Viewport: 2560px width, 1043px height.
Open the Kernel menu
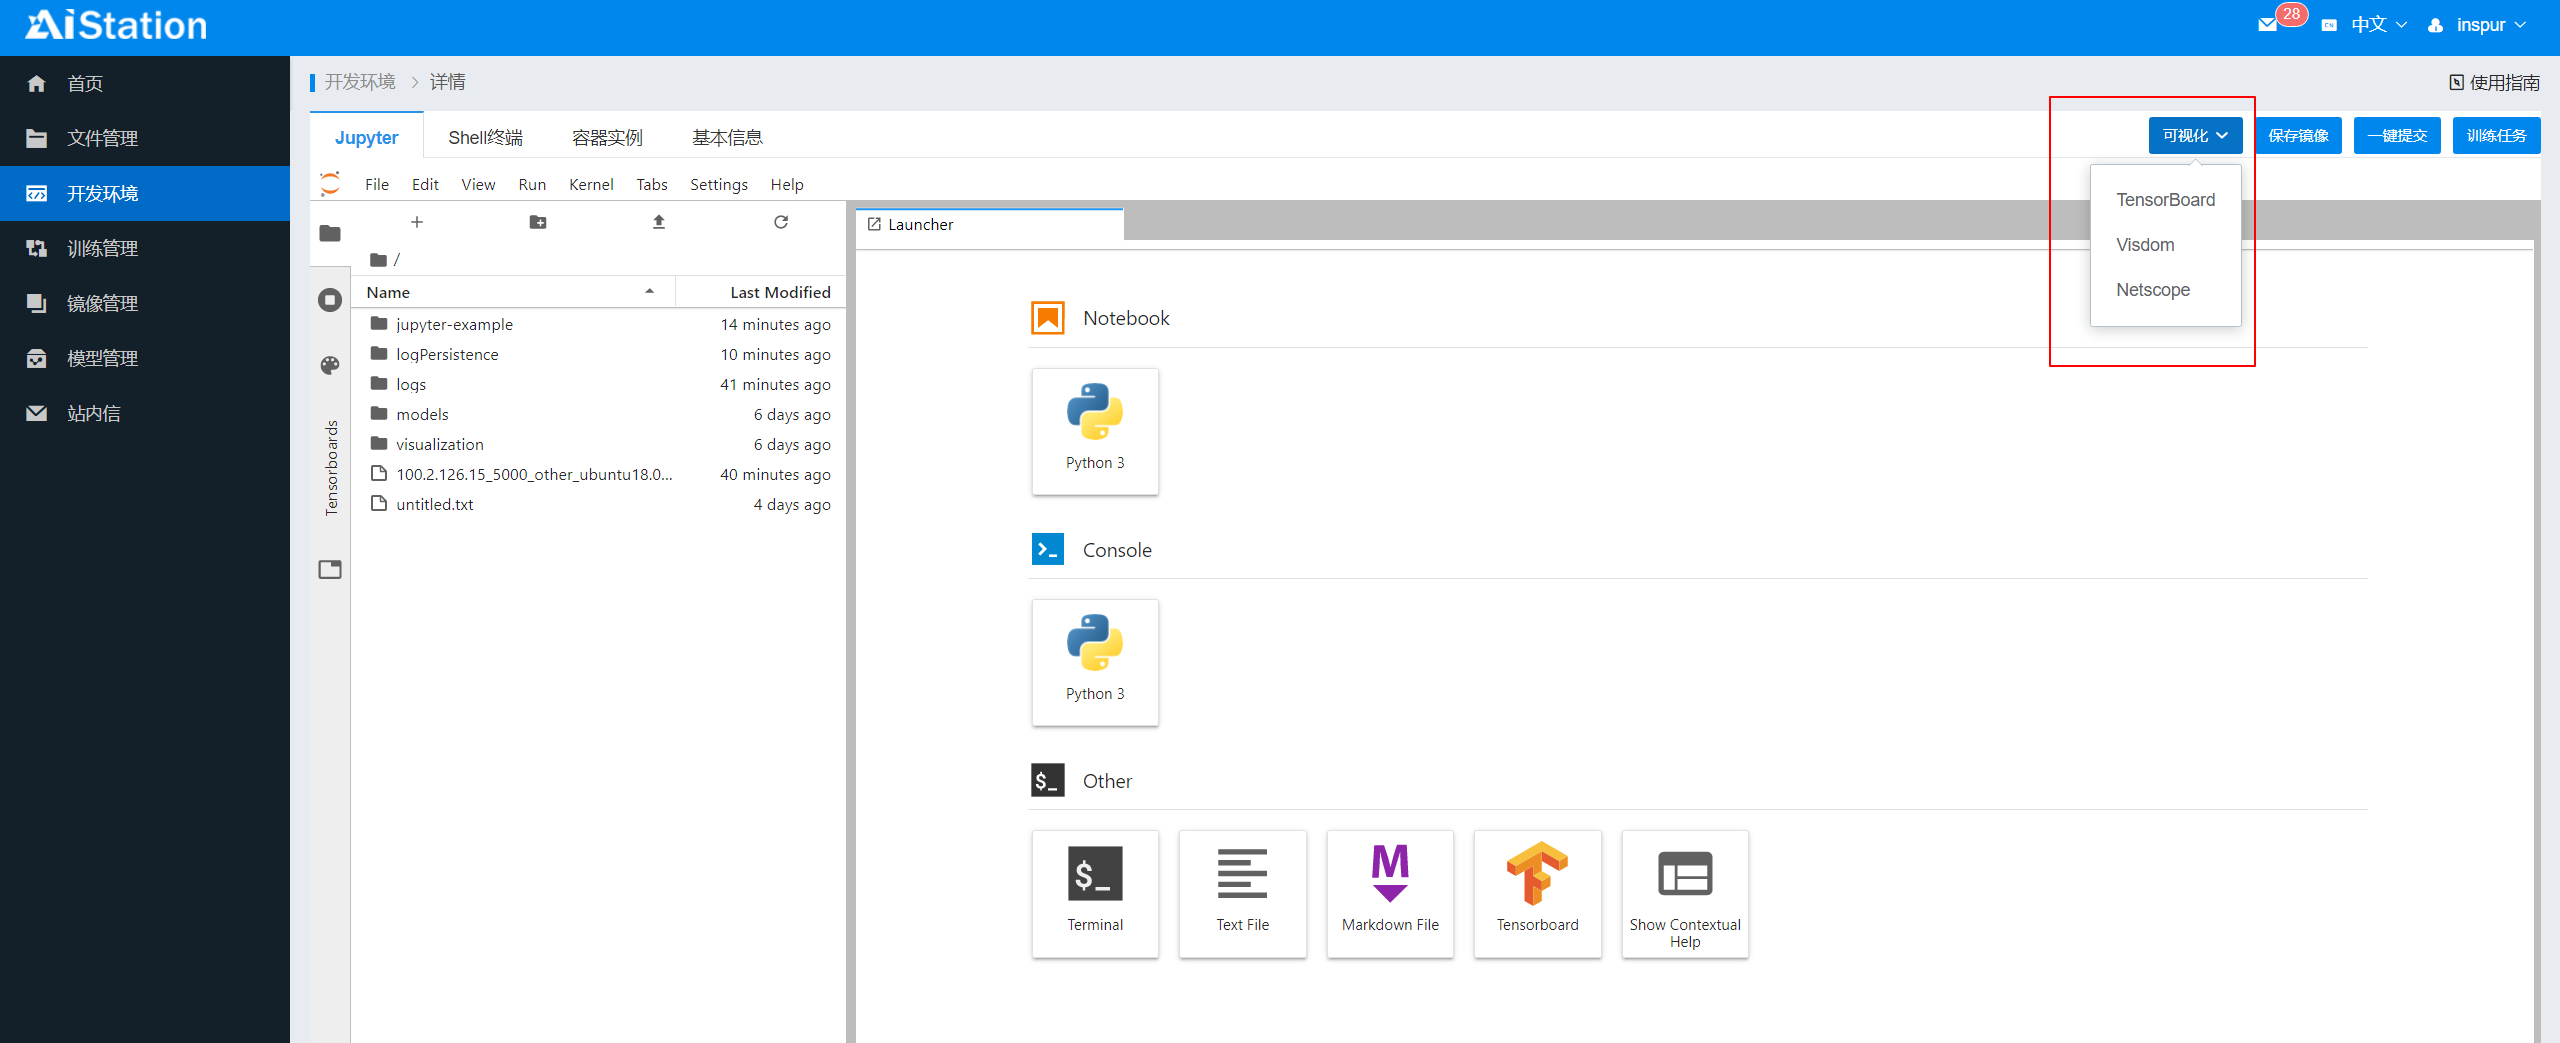coord(591,184)
